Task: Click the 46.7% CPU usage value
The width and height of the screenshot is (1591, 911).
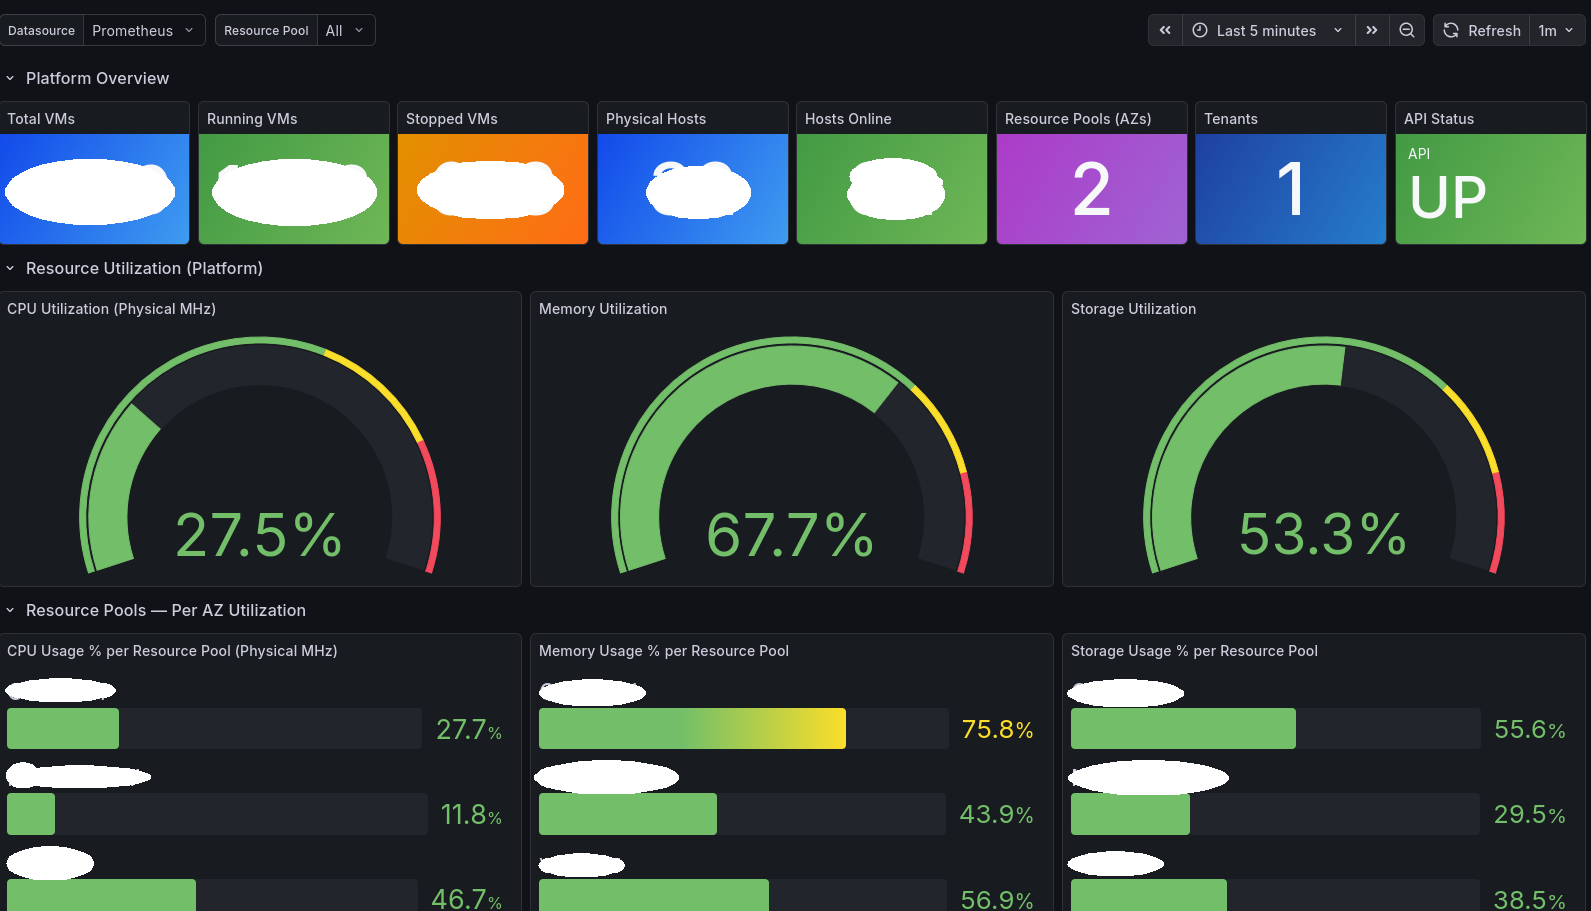Action: [x=466, y=898]
